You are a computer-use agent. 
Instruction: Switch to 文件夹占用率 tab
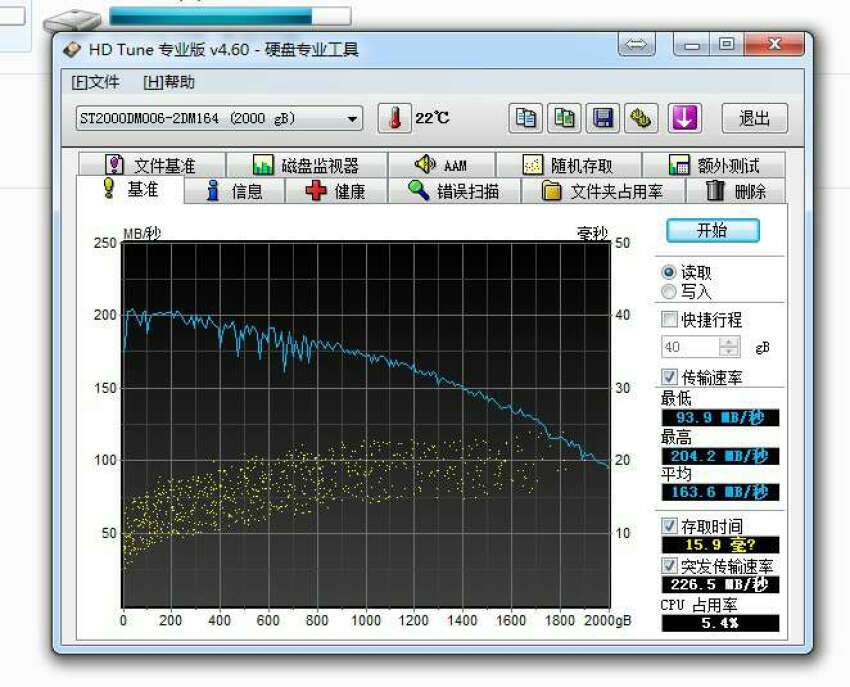click(603, 191)
